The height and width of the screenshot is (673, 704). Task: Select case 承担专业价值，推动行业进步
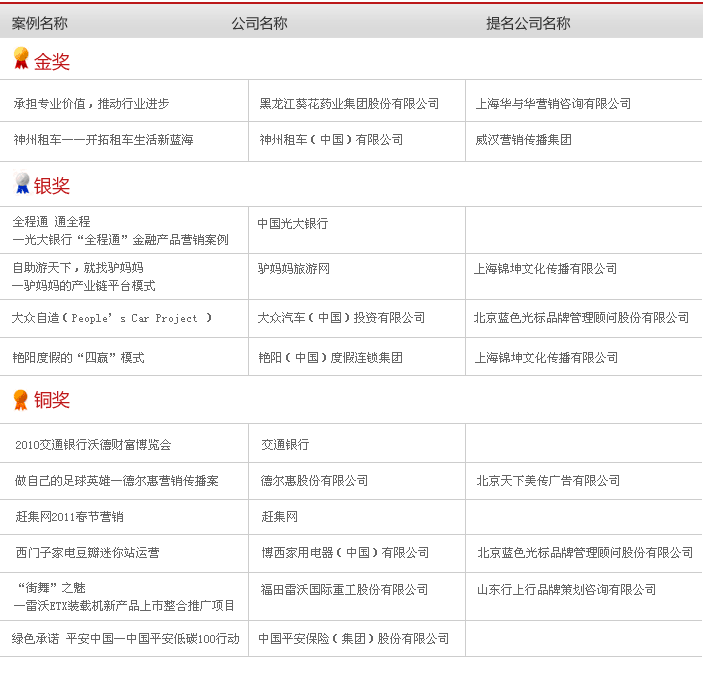(x=91, y=104)
